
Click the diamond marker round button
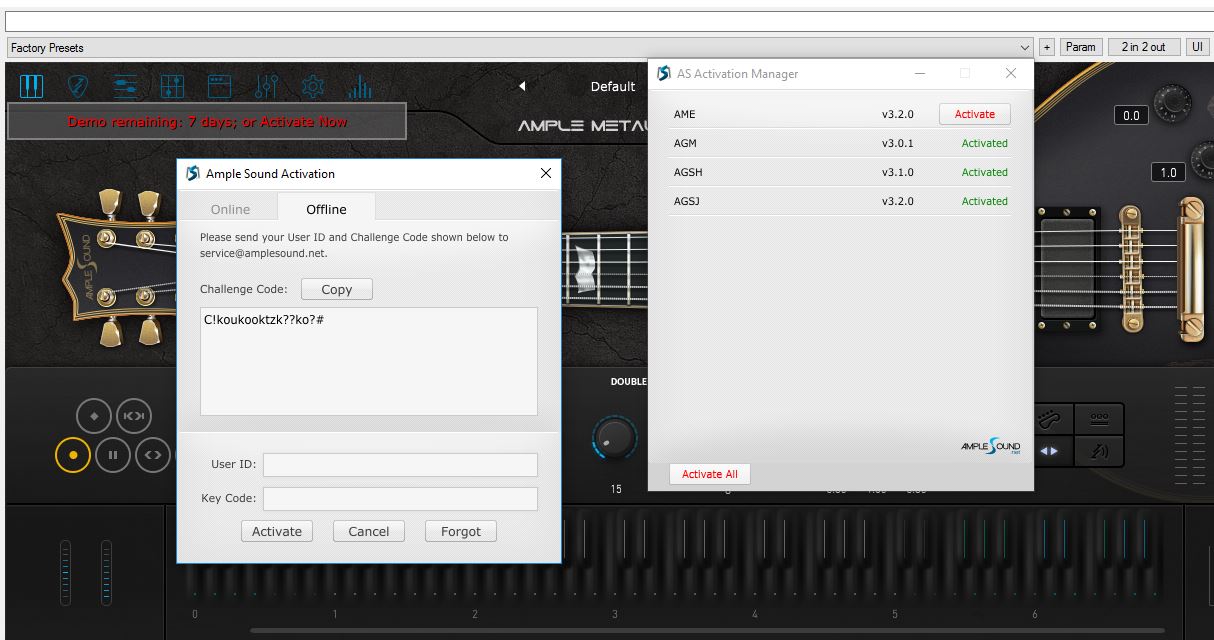95,416
